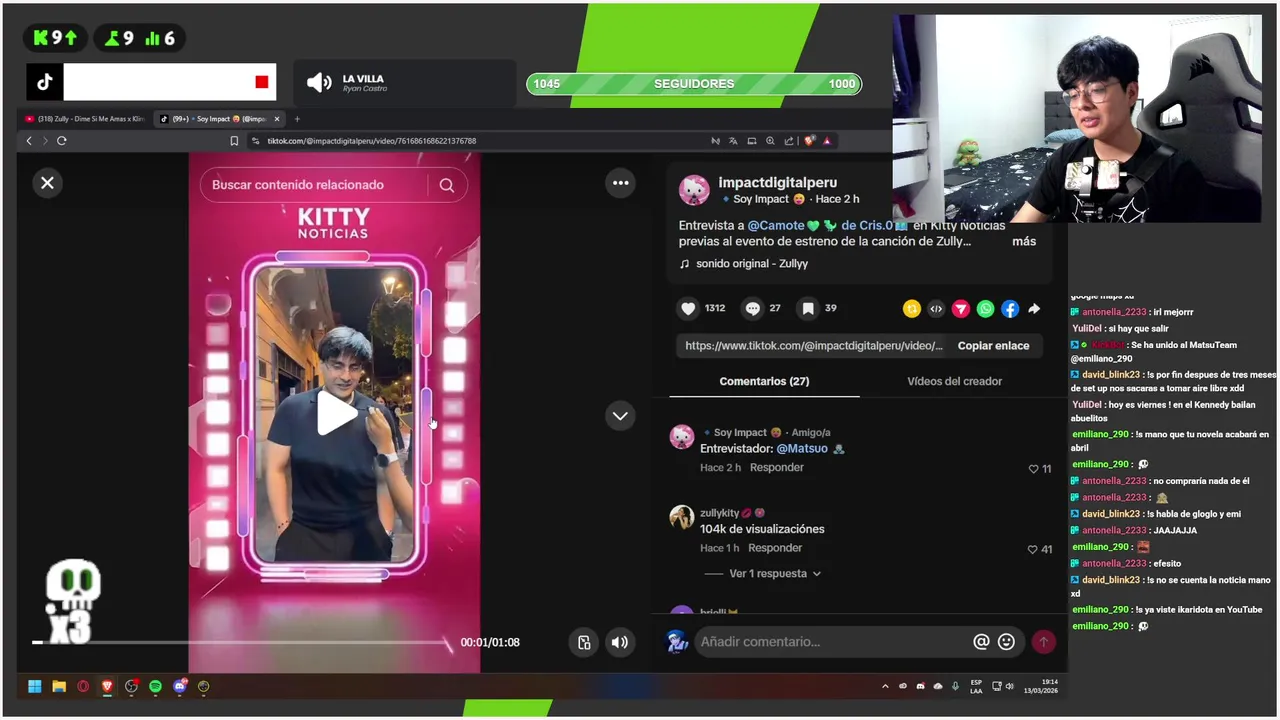Toggle the video mute speaker button

point(620,642)
